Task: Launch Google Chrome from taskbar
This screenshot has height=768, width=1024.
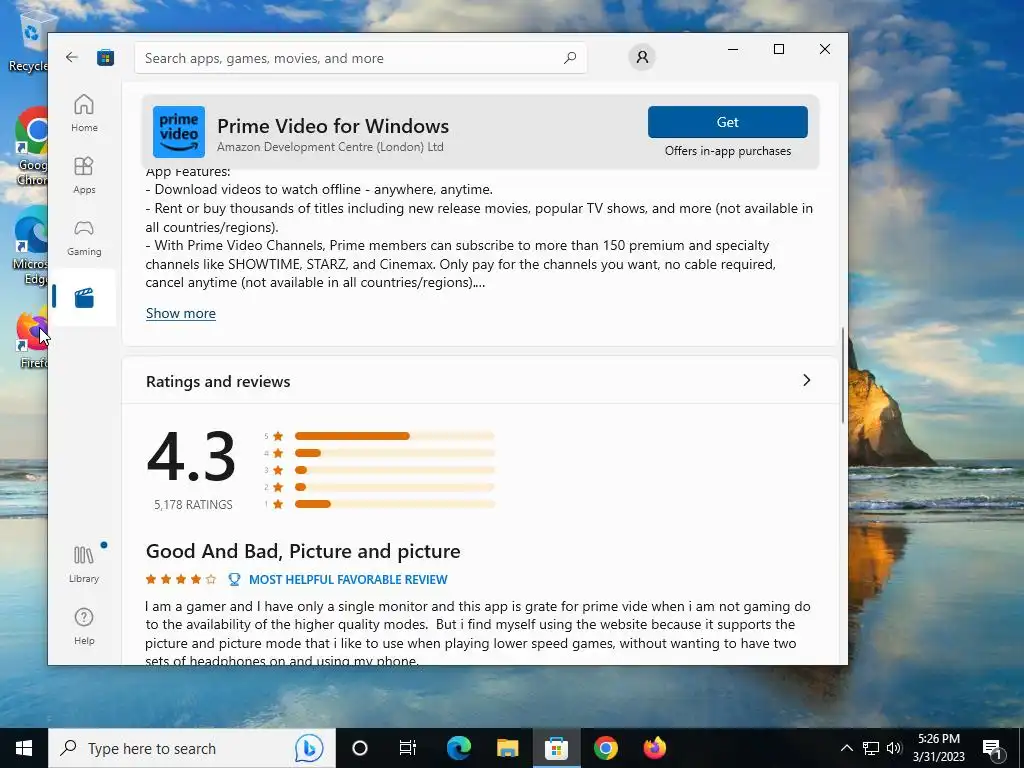Action: [605, 748]
